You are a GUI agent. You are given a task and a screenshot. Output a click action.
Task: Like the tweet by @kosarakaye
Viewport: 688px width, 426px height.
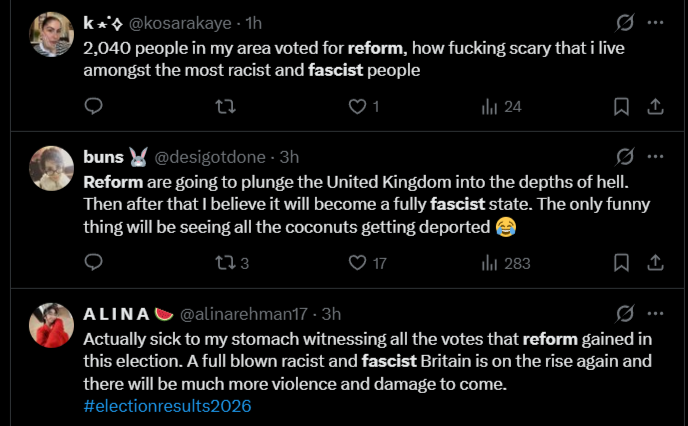[363, 106]
